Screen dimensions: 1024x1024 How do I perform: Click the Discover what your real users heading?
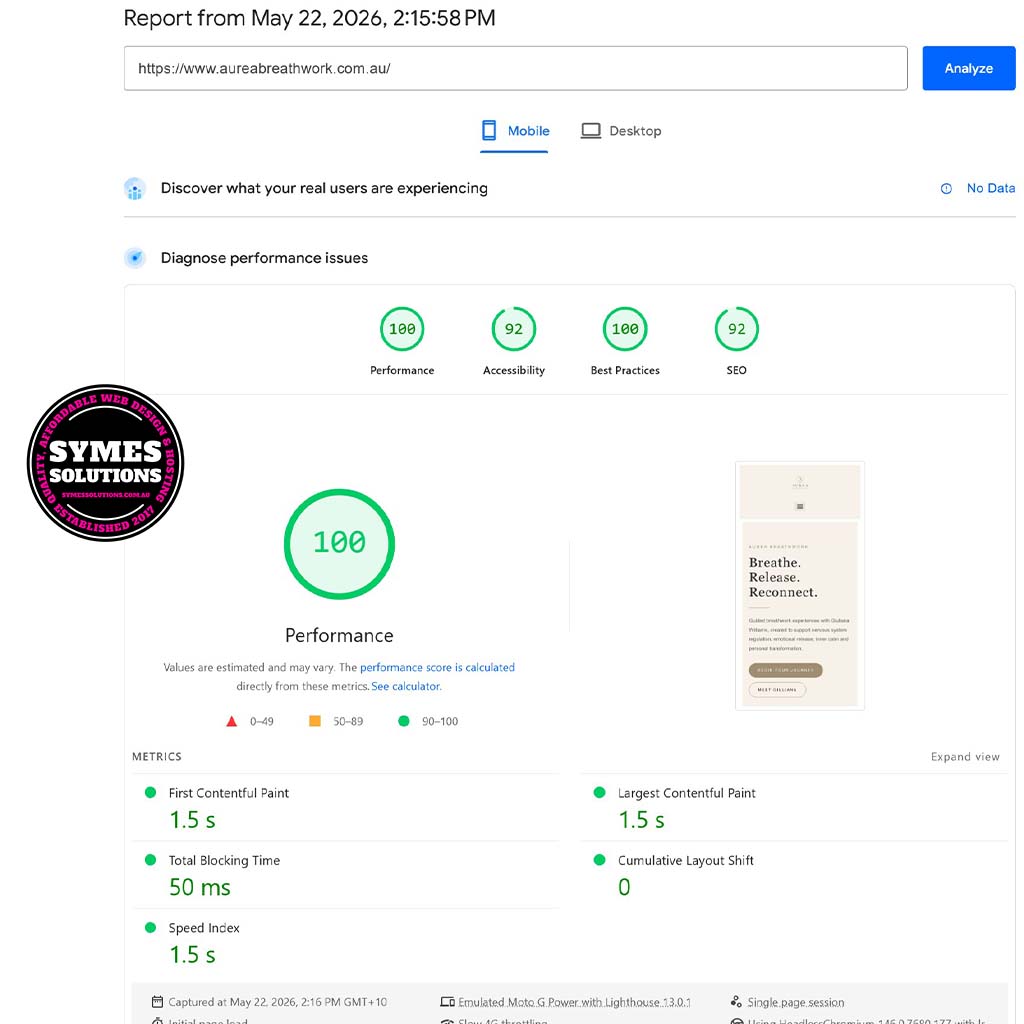pyautogui.click(x=324, y=188)
